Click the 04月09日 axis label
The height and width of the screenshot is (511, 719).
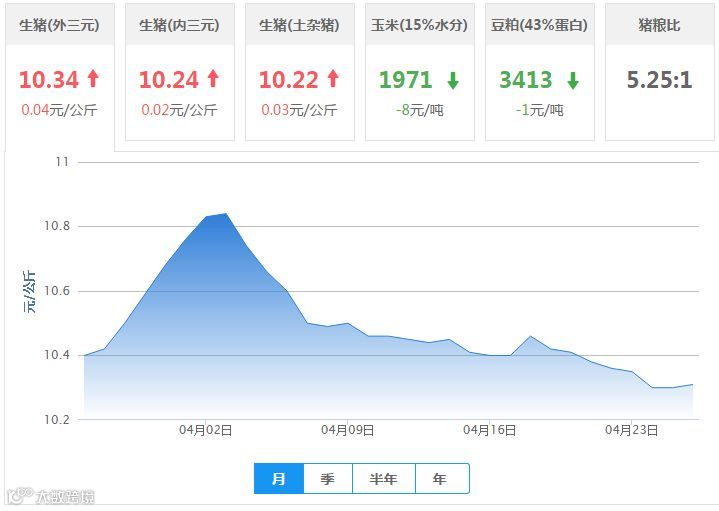point(348,430)
